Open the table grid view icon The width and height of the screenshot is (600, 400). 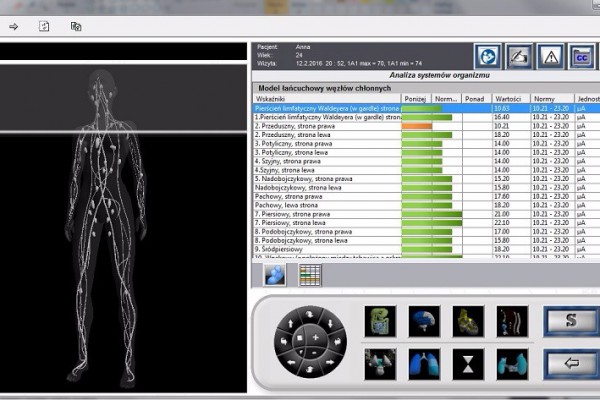tap(310, 275)
